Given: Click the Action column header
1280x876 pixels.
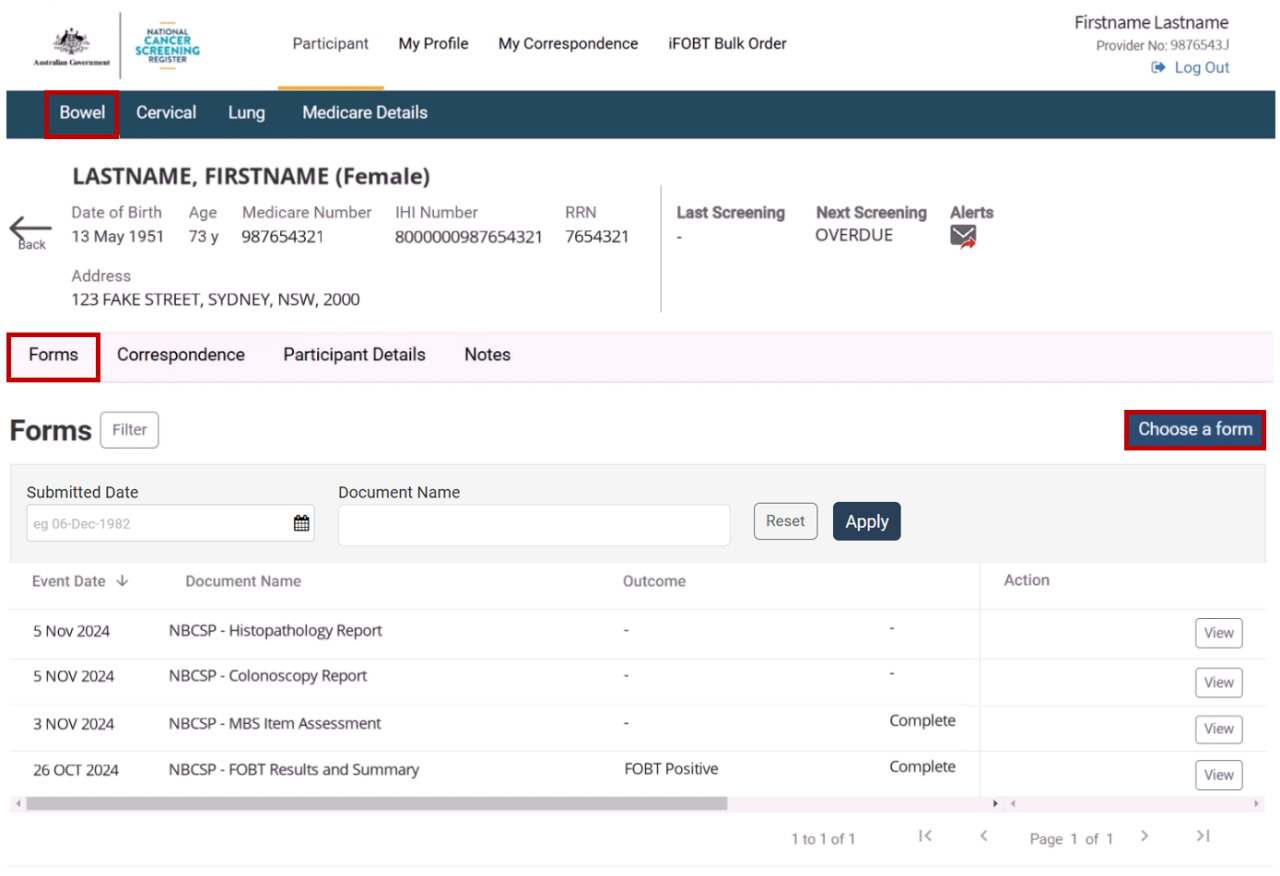Looking at the screenshot, I should [x=1027, y=580].
